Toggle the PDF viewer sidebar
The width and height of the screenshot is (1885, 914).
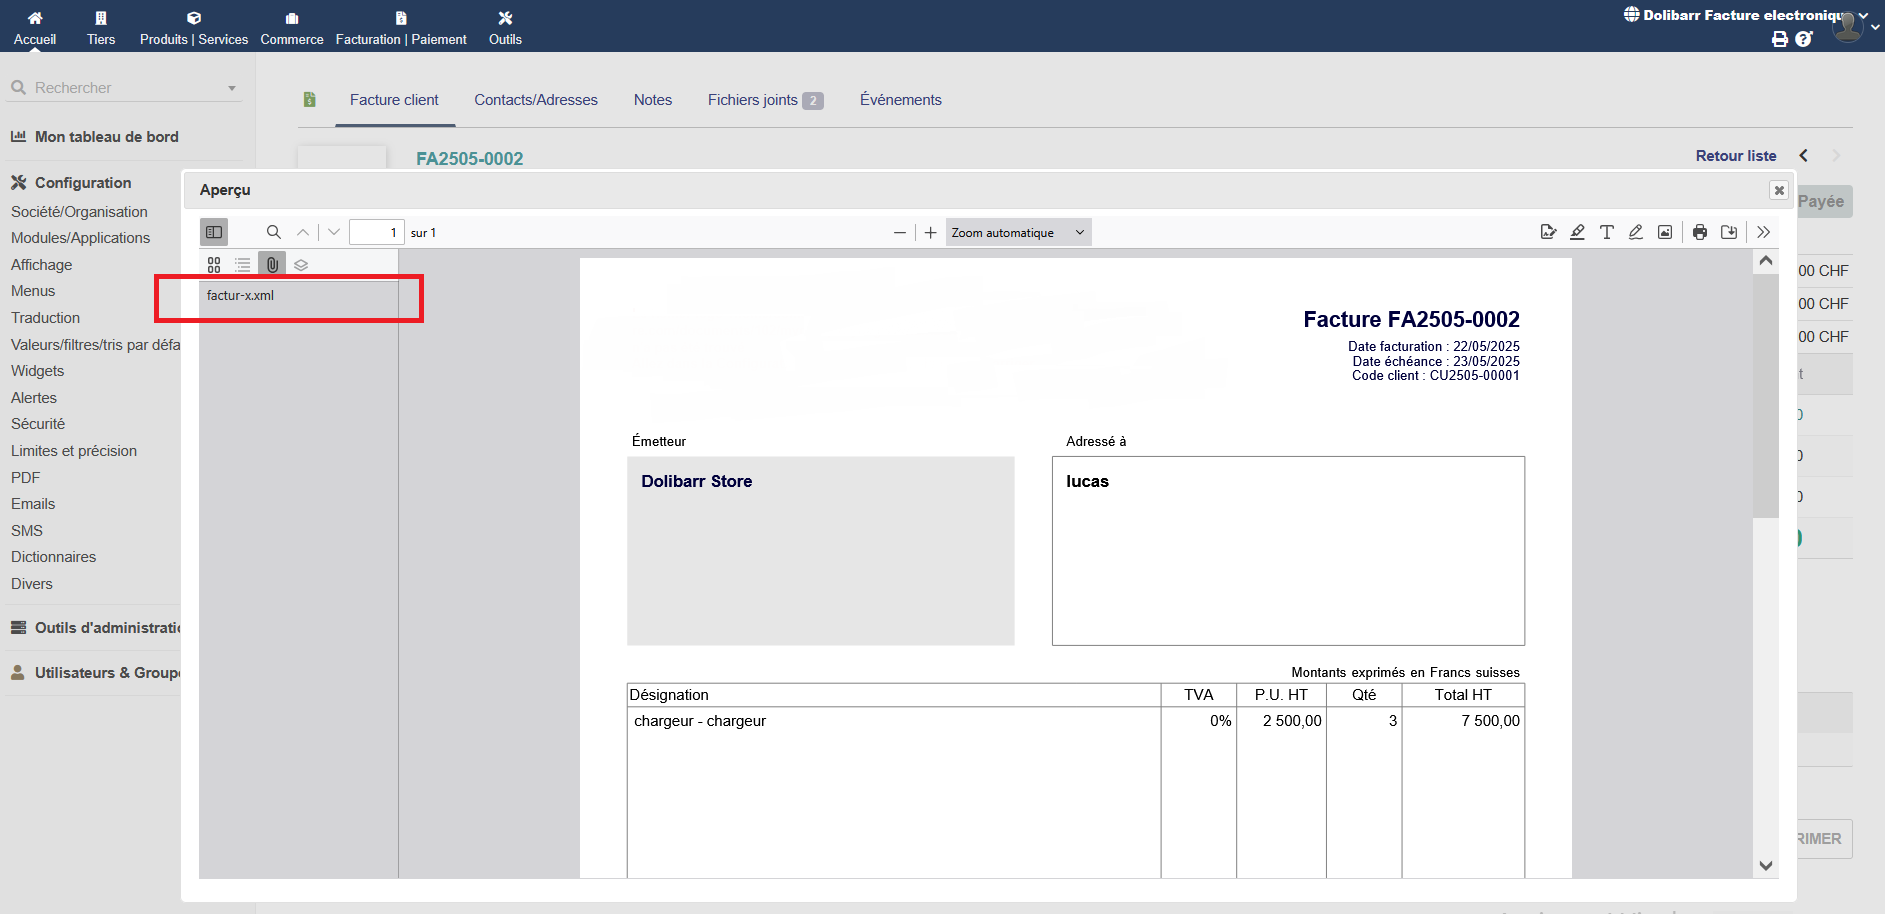(x=214, y=232)
